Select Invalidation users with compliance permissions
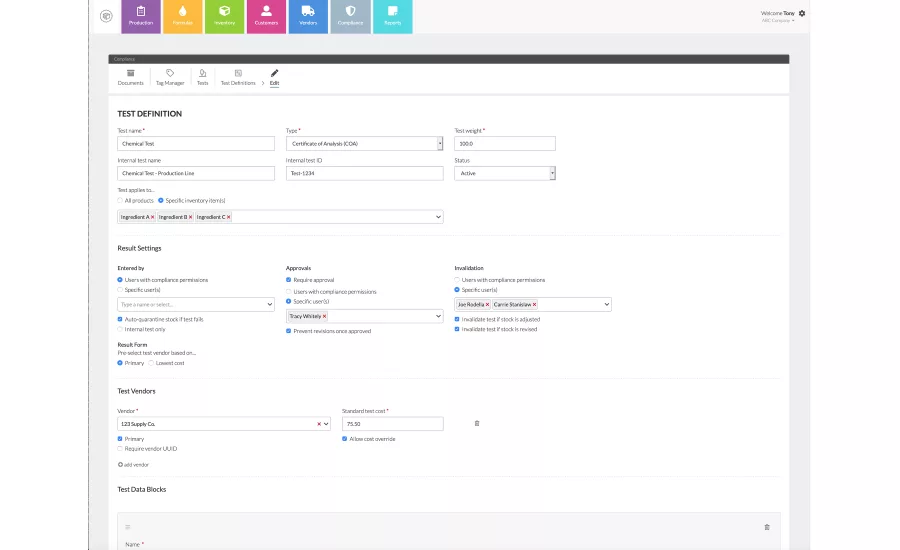 tap(457, 280)
